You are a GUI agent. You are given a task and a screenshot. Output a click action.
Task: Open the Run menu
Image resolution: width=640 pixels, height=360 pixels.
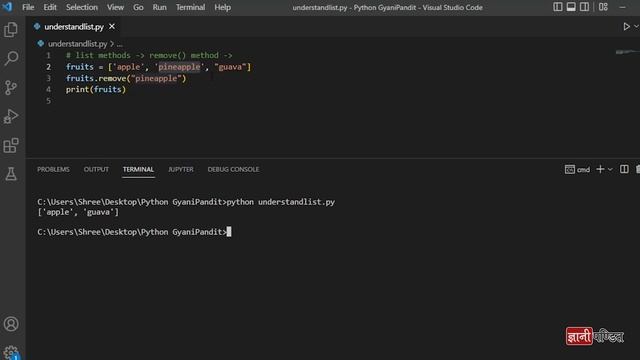(160, 7)
